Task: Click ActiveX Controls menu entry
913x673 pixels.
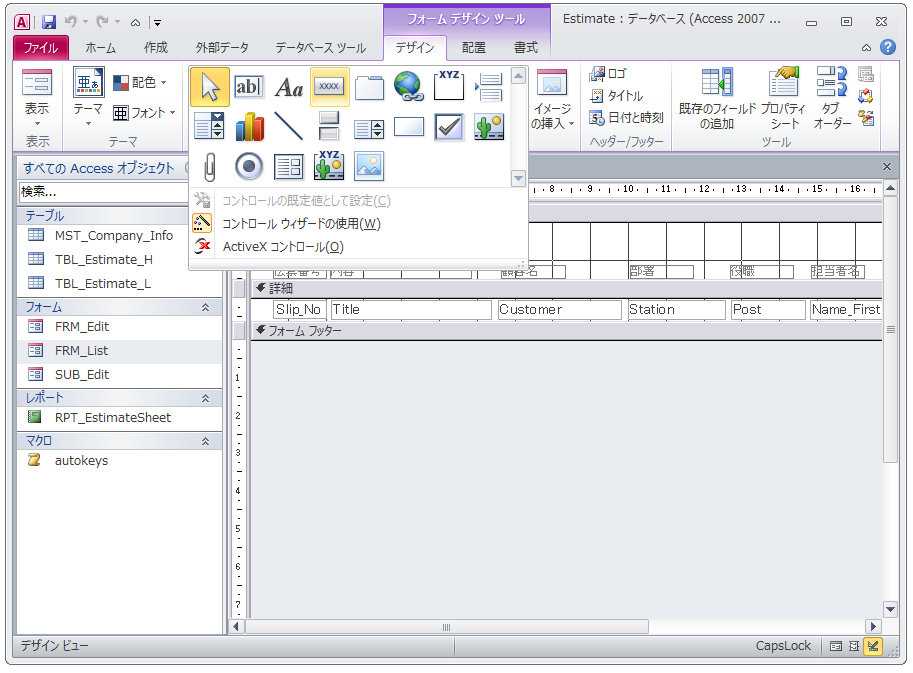Action: click(x=283, y=247)
